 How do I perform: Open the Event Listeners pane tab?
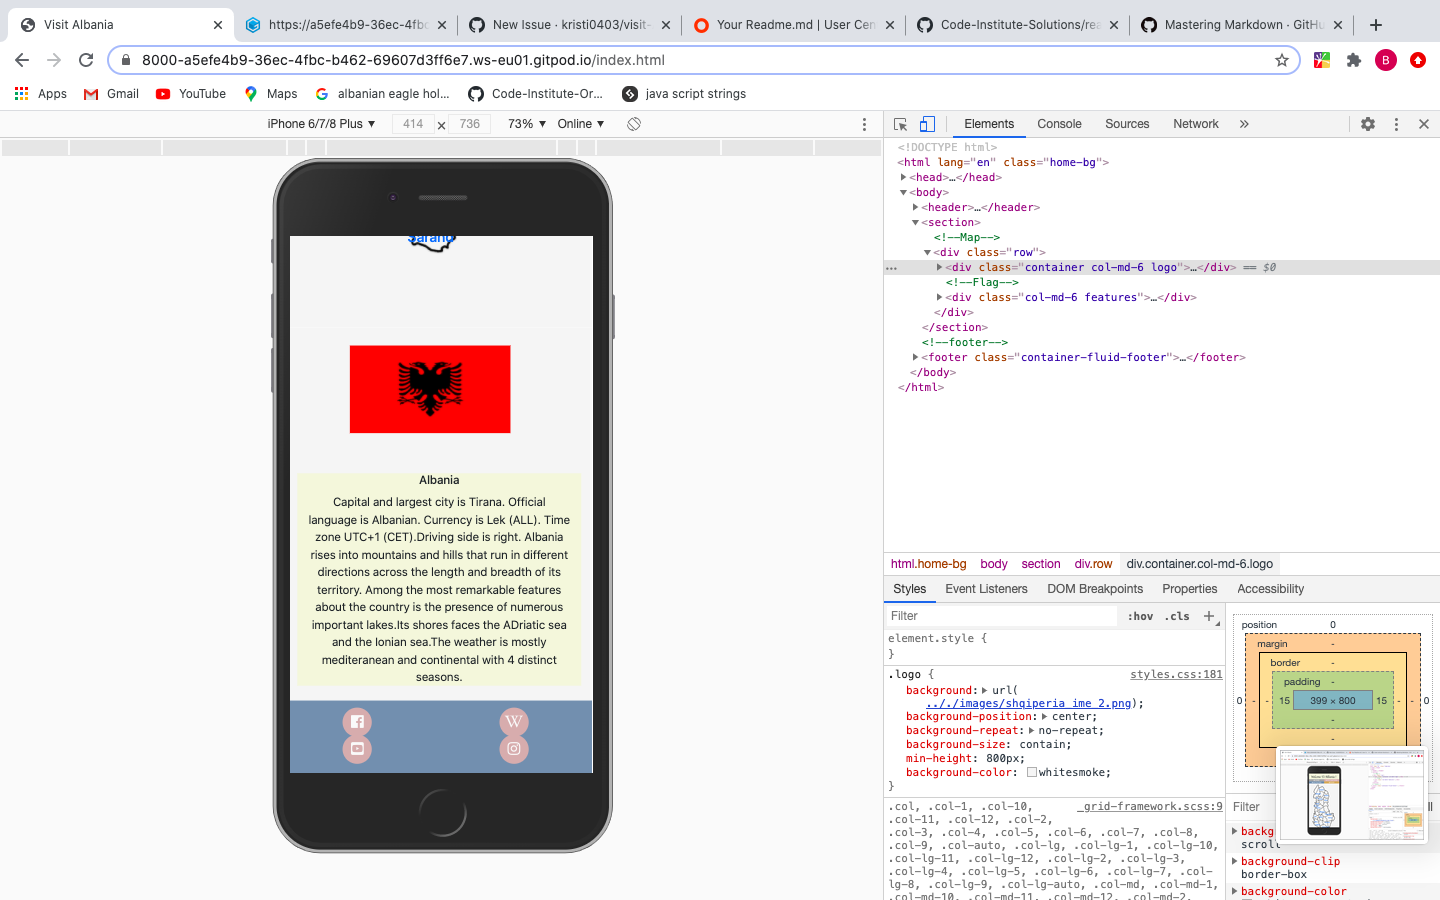(x=986, y=589)
